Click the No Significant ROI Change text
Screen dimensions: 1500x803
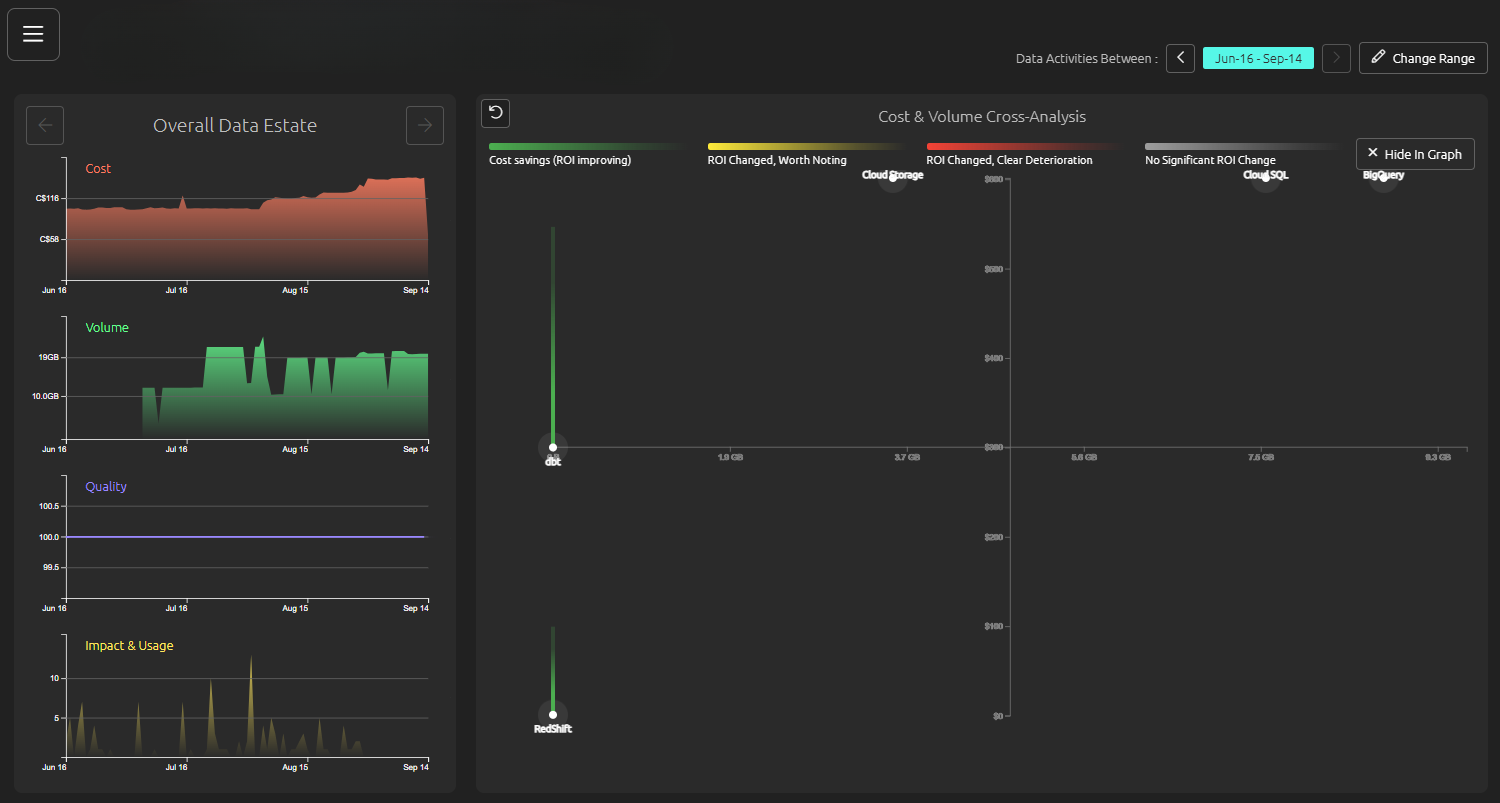click(x=1210, y=160)
